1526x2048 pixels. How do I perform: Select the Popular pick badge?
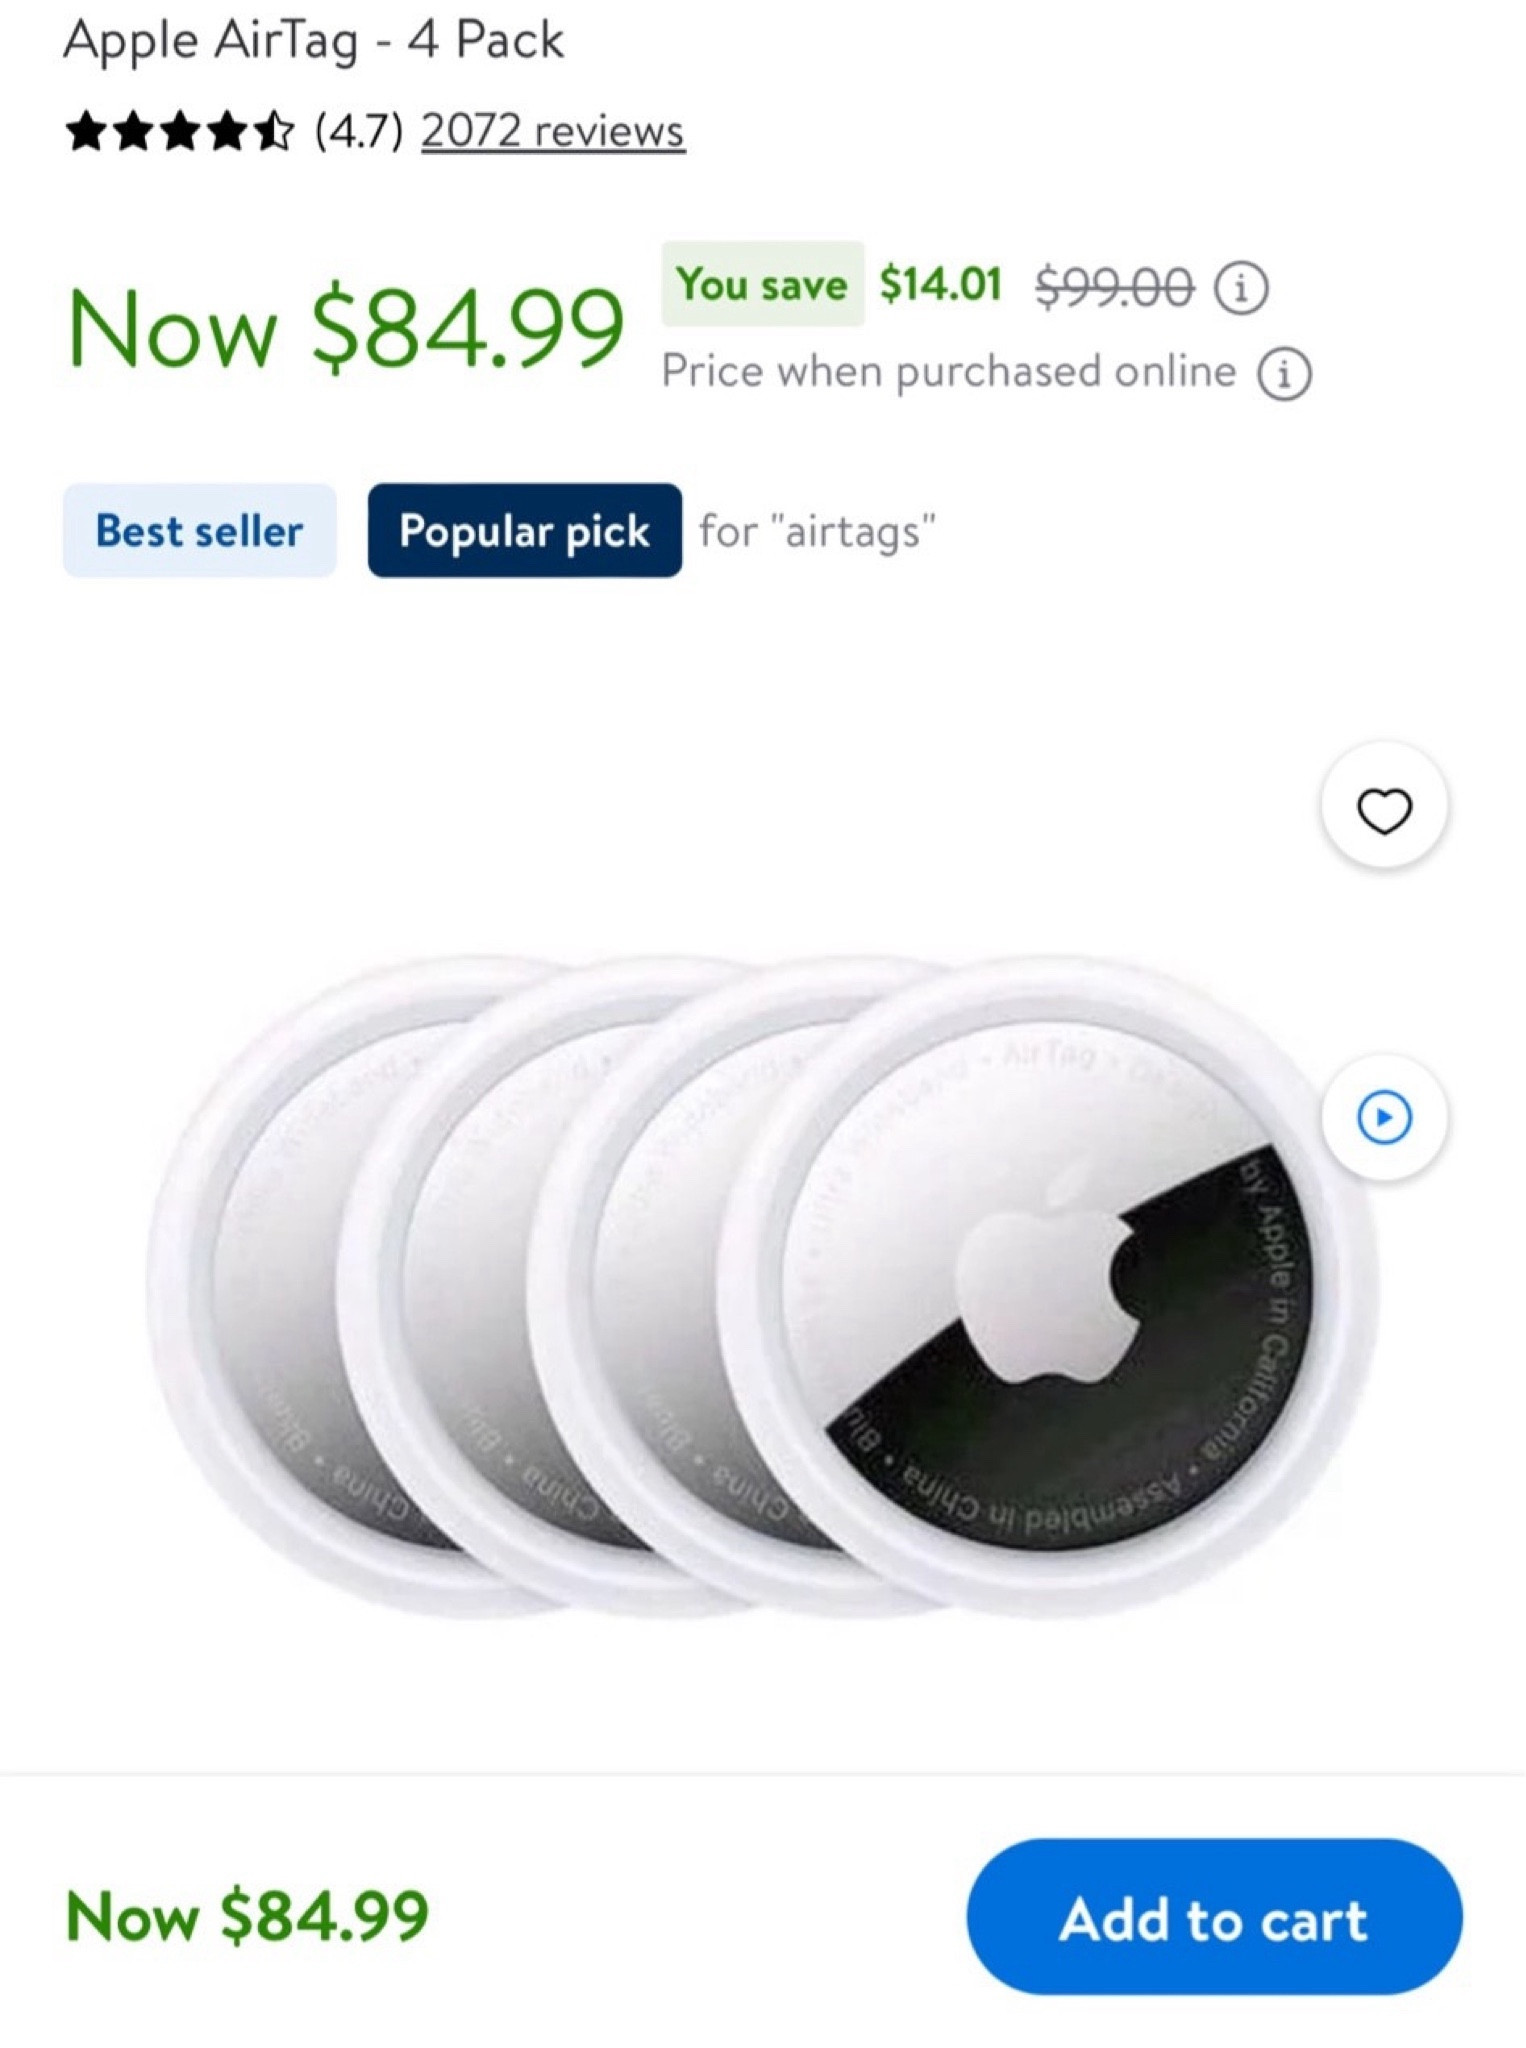pyautogui.click(x=525, y=530)
